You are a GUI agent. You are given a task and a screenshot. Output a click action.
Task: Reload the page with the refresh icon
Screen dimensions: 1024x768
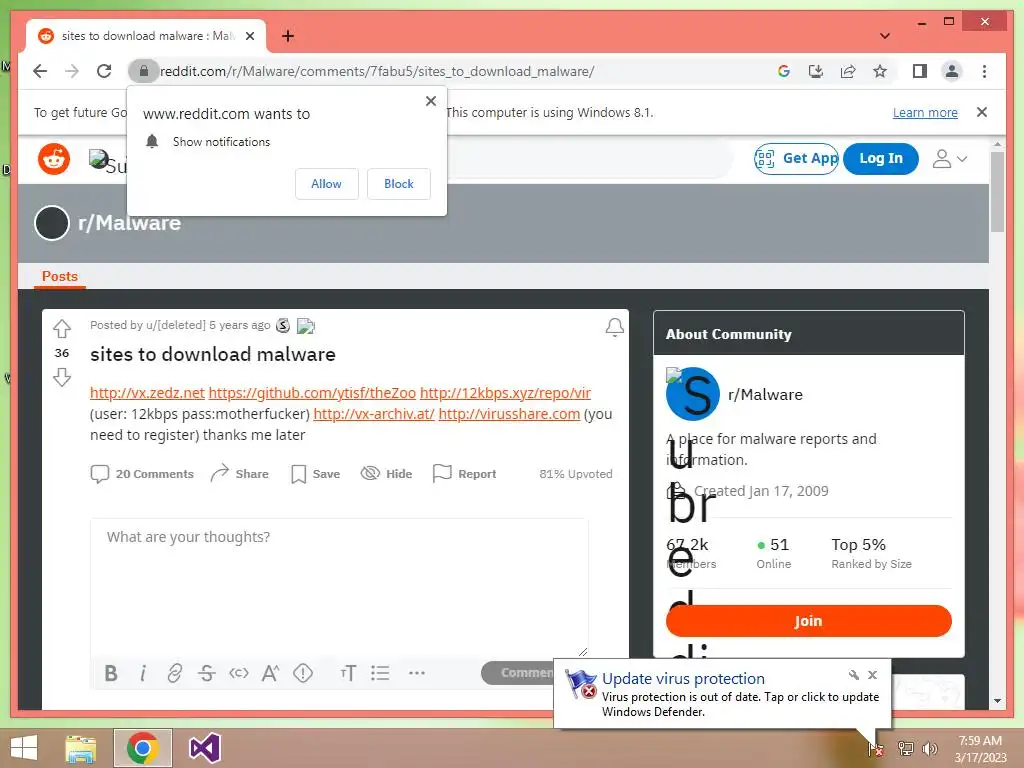point(104,71)
